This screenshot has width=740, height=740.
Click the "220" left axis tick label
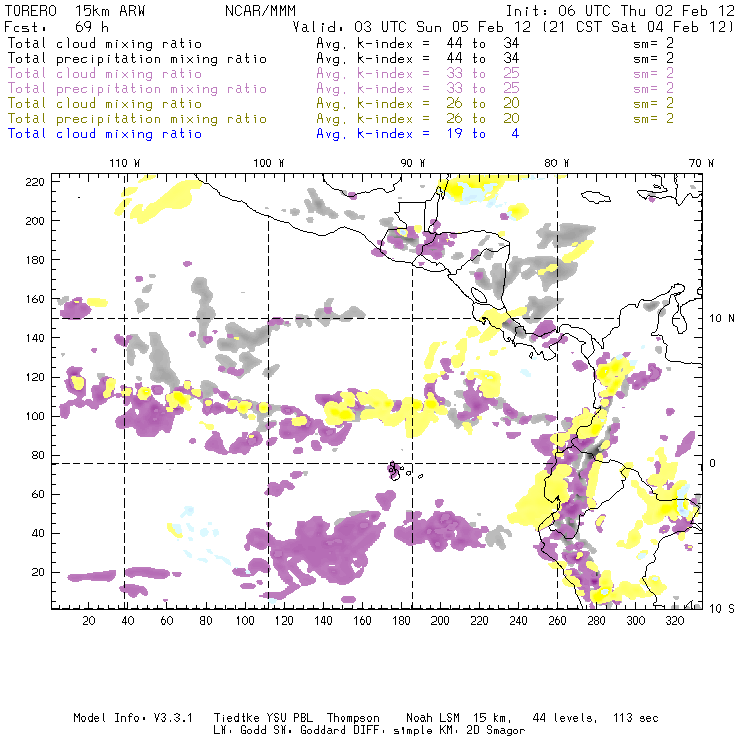point(35,182)
